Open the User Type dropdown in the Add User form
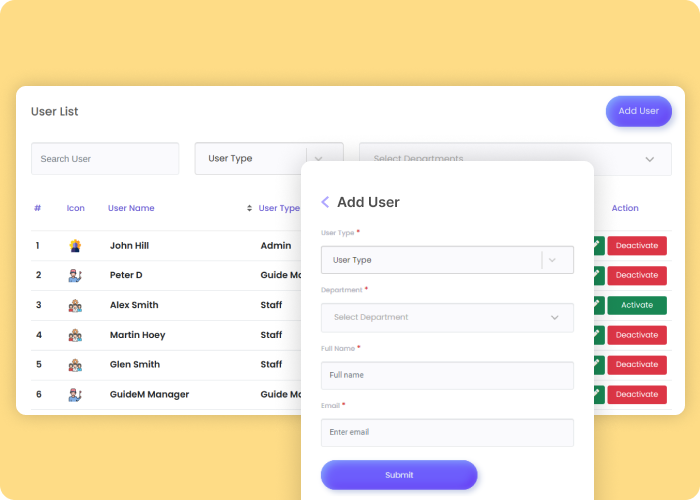The image size is (700, 500). click(447, 260)
